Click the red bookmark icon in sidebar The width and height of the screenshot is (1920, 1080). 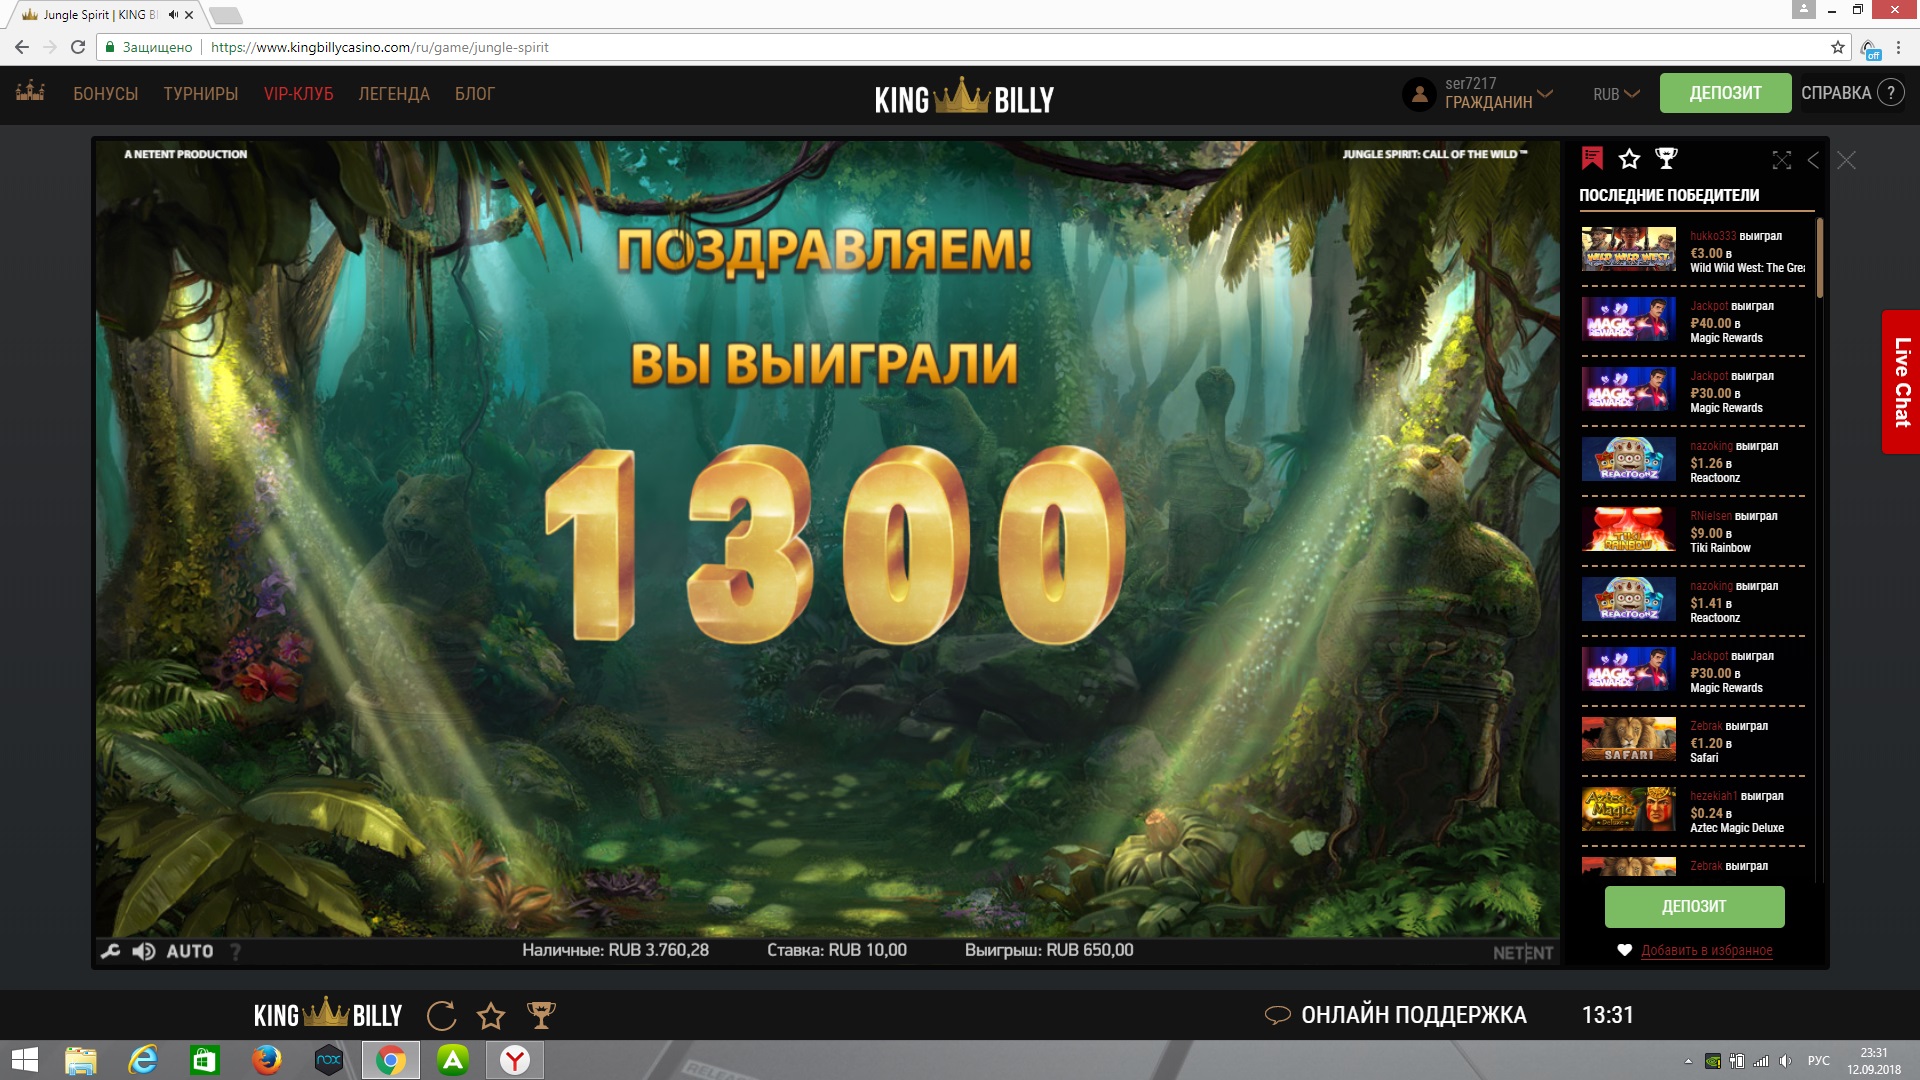1592,159
